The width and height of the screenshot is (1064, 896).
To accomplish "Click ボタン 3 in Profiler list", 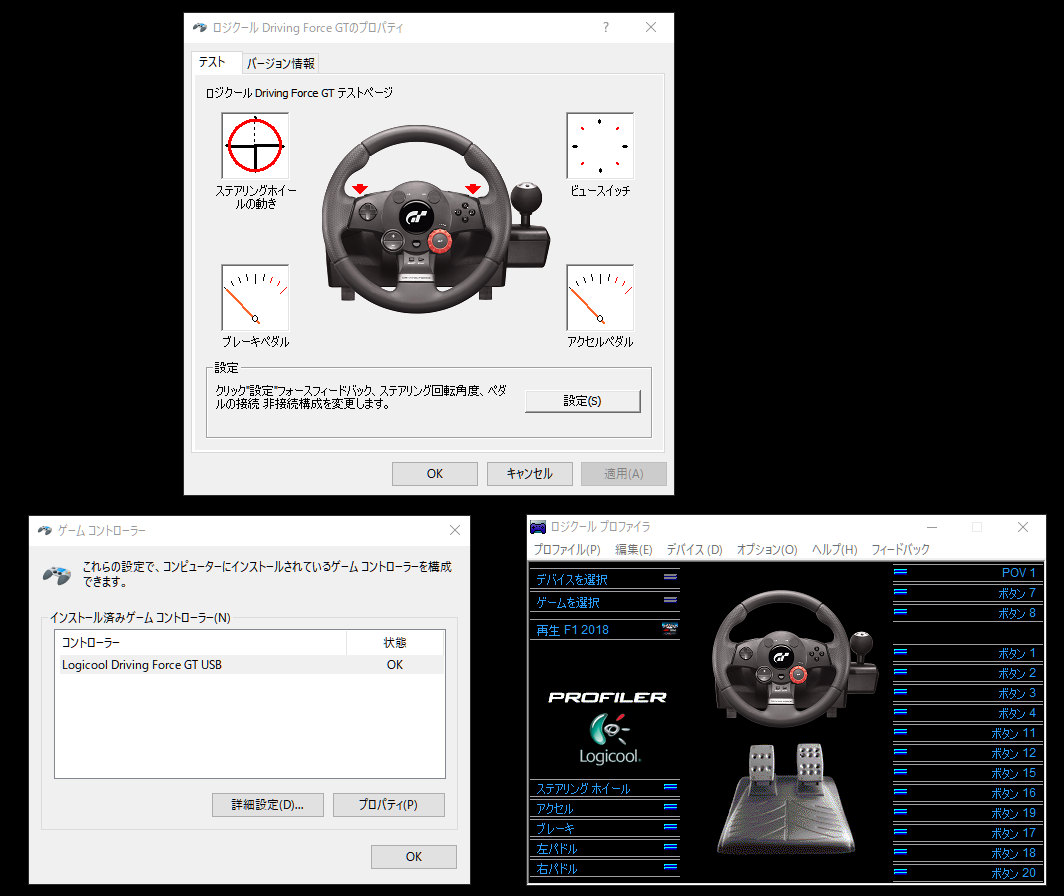I will 968,693.
